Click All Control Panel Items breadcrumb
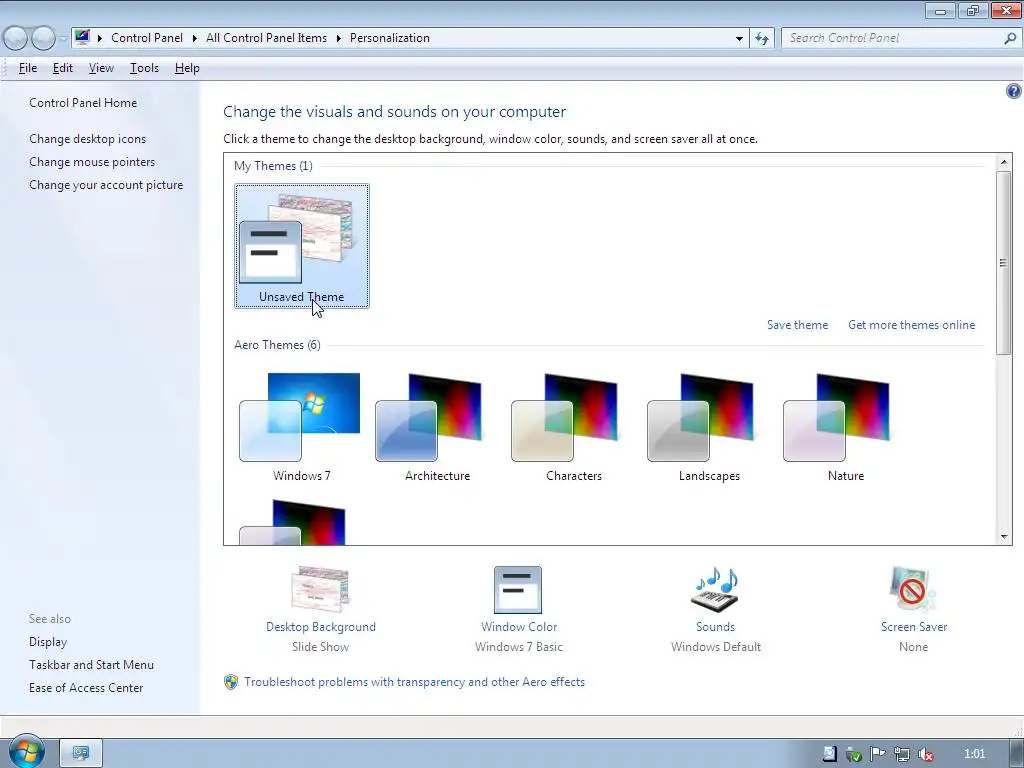Screen dimensions: 1024x768 point(266,38)
